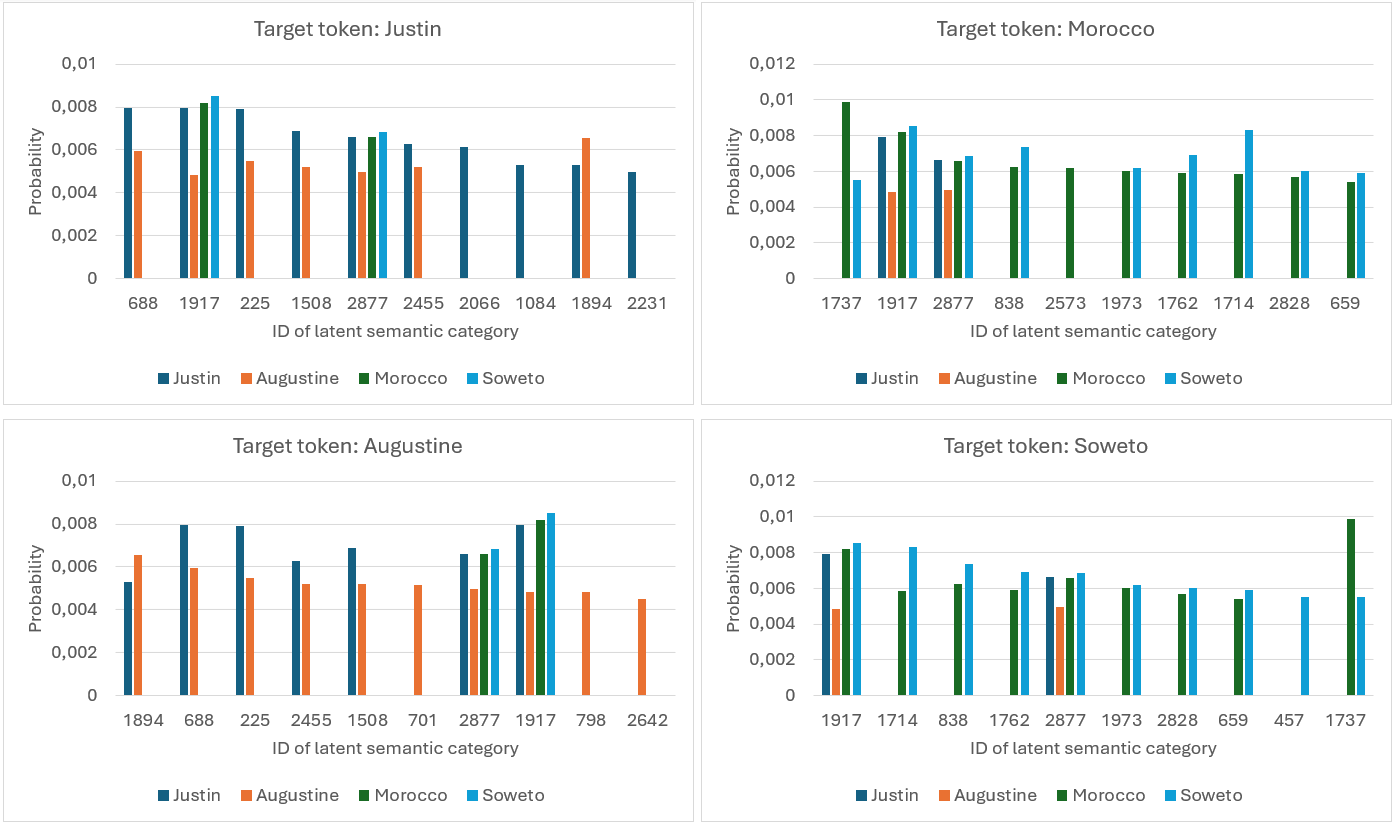Click y-axis value 0,012 in Morocco chart
Screen dimensions: 1398x828
[773, 64]
